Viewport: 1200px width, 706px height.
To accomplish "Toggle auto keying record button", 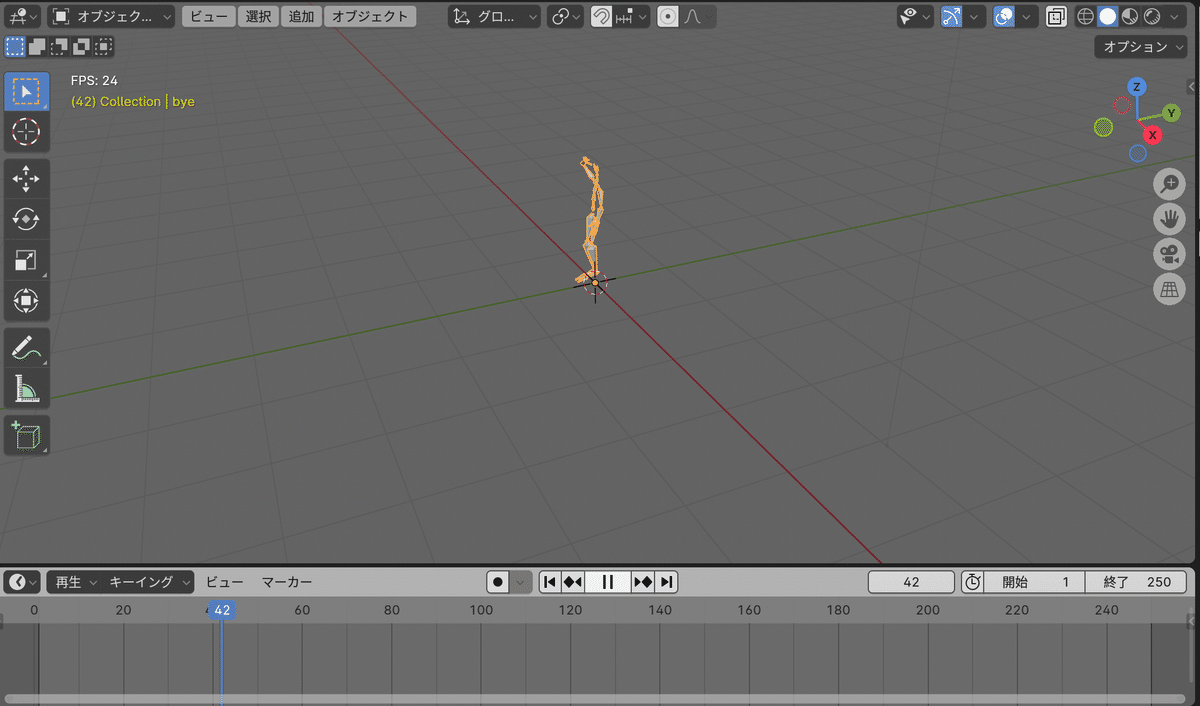I will pyautogui.click(x=498, y=582).
